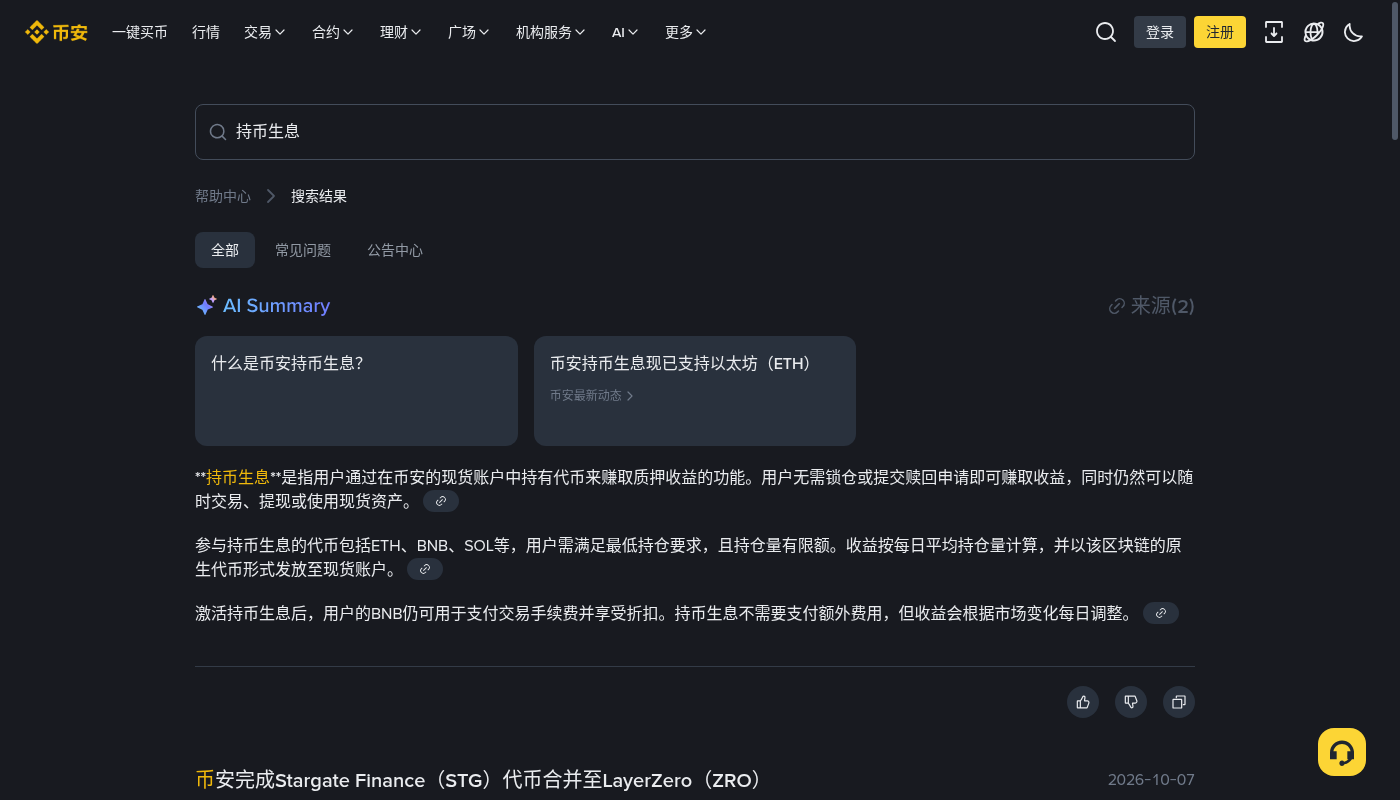Go to 帮助中心 breadcrumb link
The image size is (1400, 800).
pyautogui.click(x=223, y=196)
